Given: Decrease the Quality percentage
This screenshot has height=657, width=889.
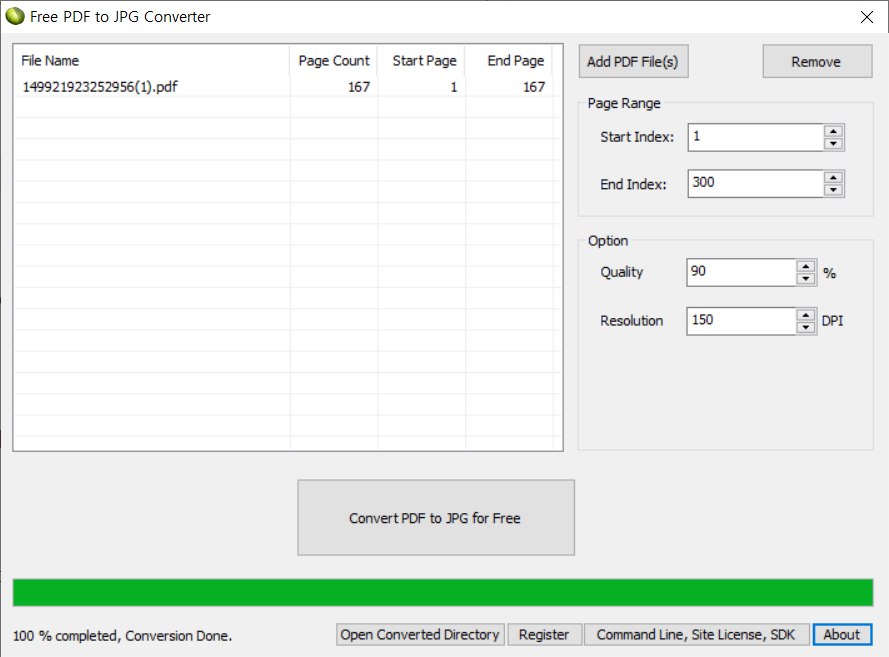Looking at the screenshot, I should coord(806,279).
